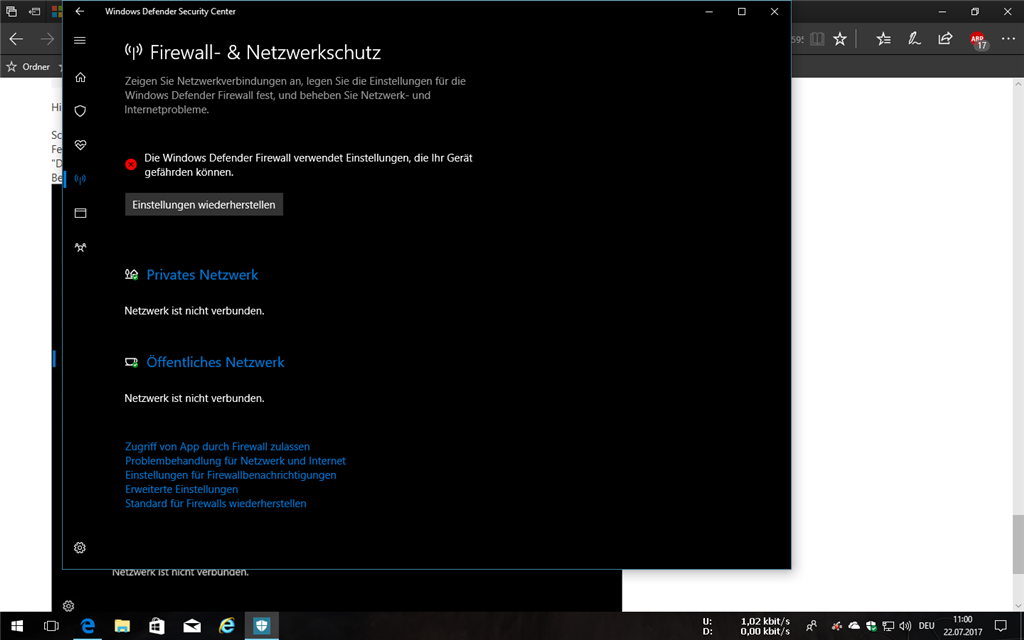Image resolution: width=1024 pixels, height=640 pixels.
Task: Click red error icon beside firewall warning
Action: [x=131, y=165]
